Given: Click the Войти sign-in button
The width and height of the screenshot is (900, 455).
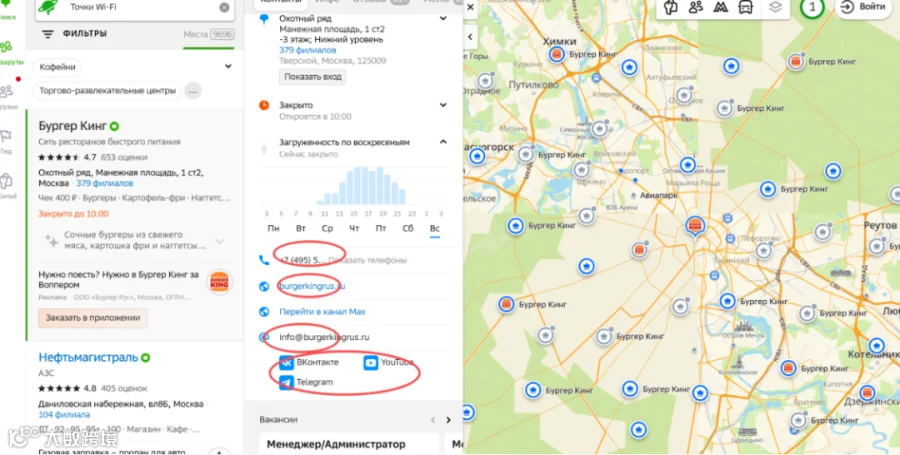Looking at the screenshot, I should click(863, 7).
